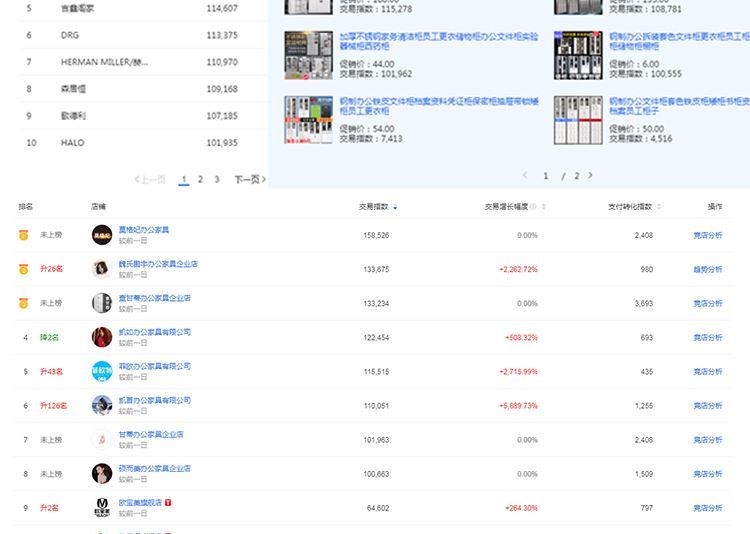This screenshot has height=534, width=750.
Task: Click the red Tmall badge beside 欧宝美旗舰店
Action: (168, 502)
